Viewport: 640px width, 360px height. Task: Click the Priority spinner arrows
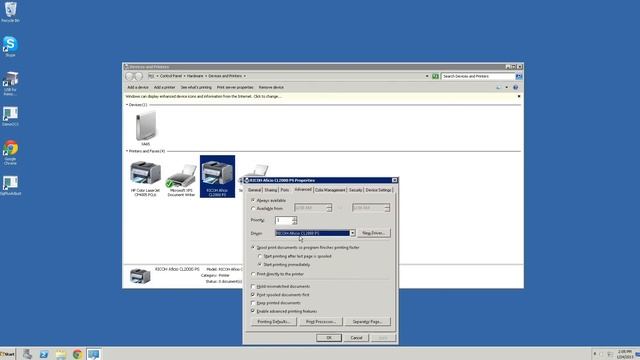(x=295, y=220)
